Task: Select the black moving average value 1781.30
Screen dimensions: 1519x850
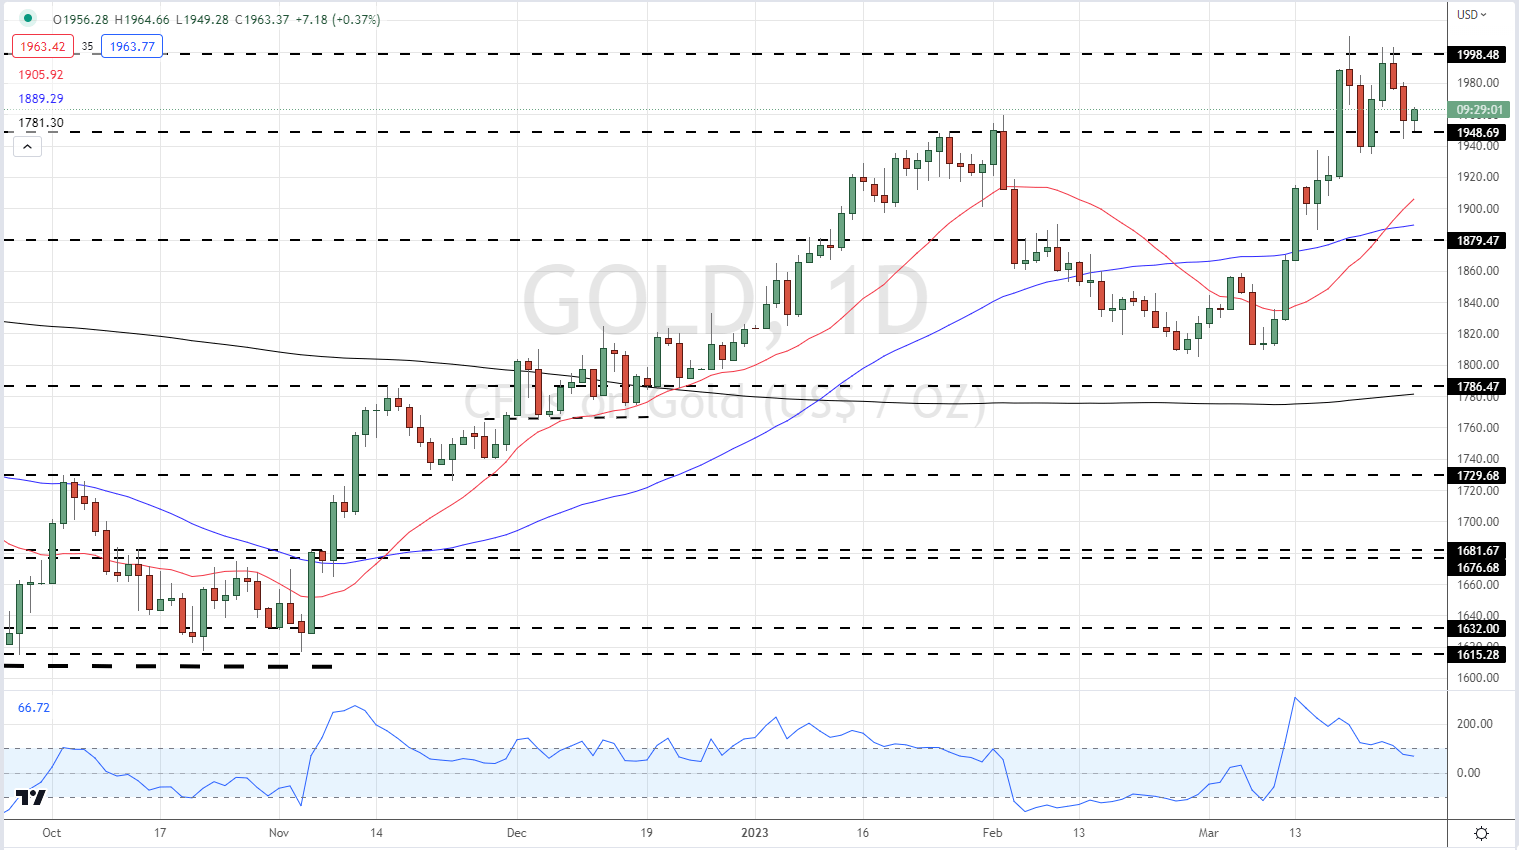Action: tap(41, 123)
